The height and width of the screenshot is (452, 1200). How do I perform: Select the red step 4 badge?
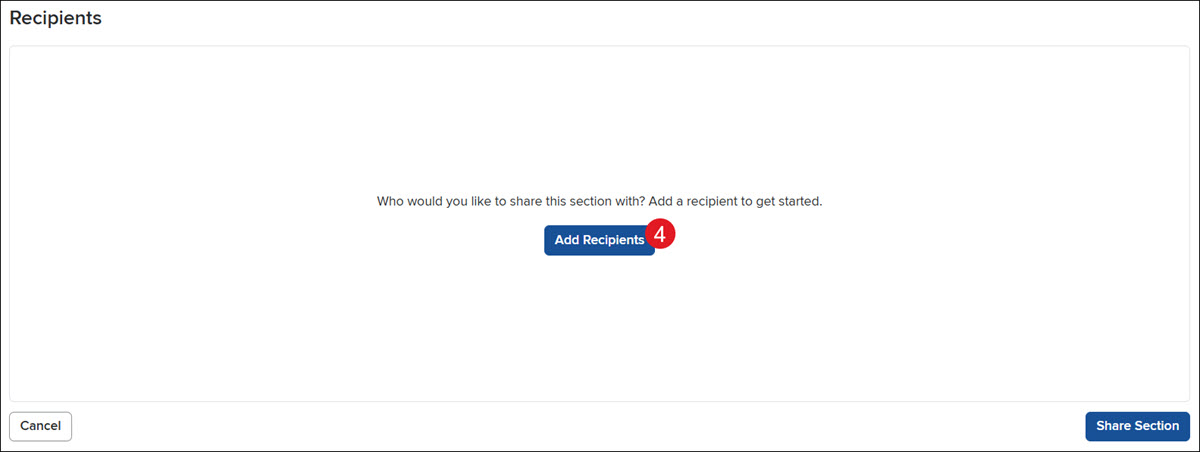pyautogui.click(x=662, y=233)
